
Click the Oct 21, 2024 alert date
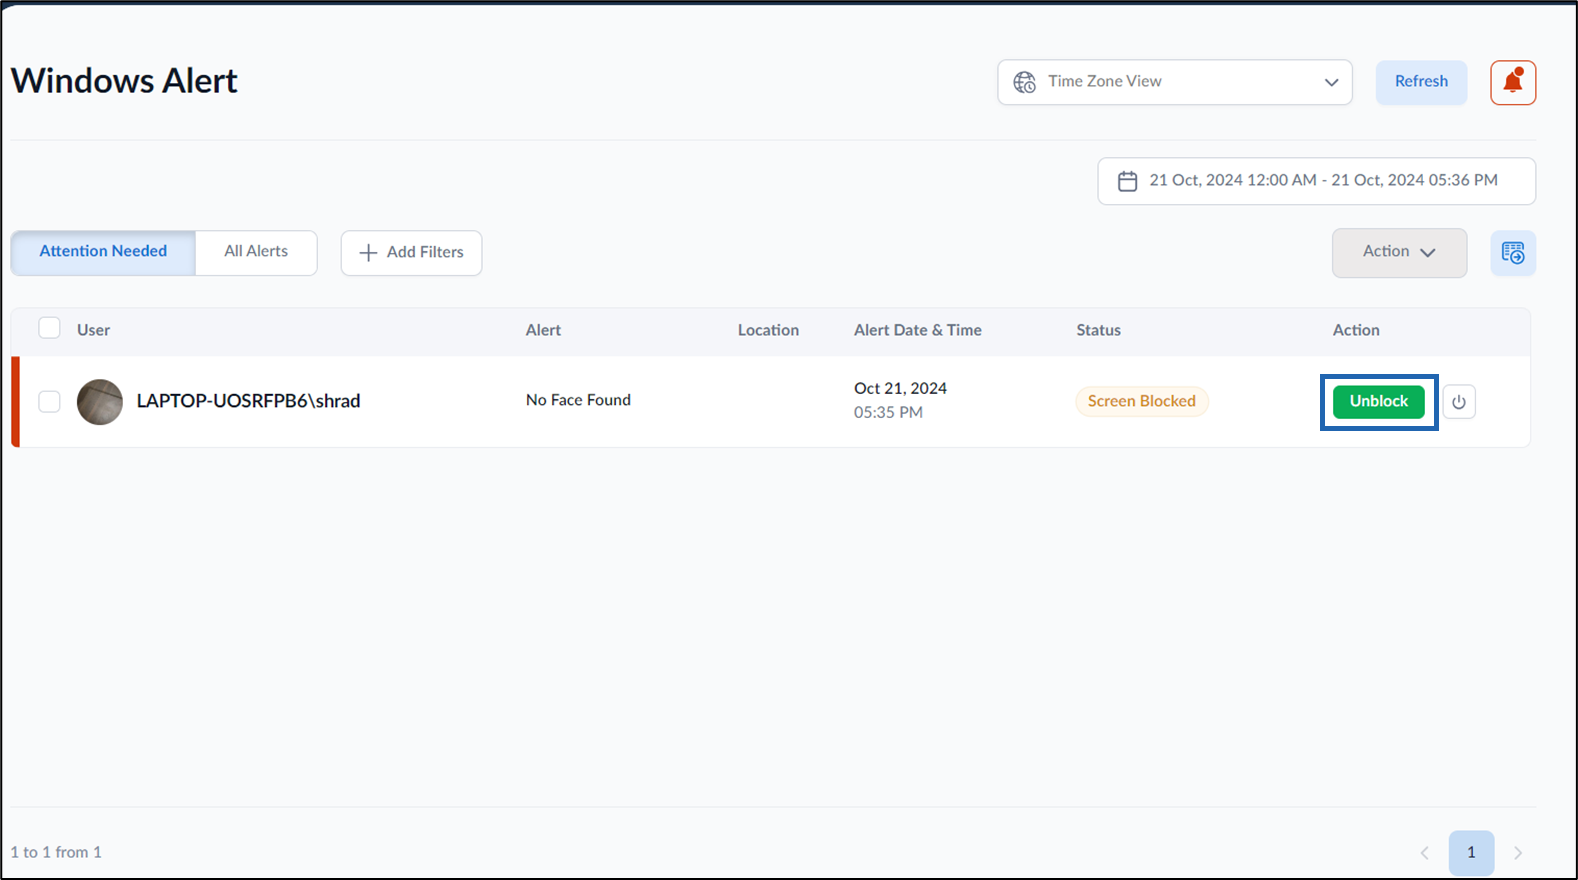[900, 388]
